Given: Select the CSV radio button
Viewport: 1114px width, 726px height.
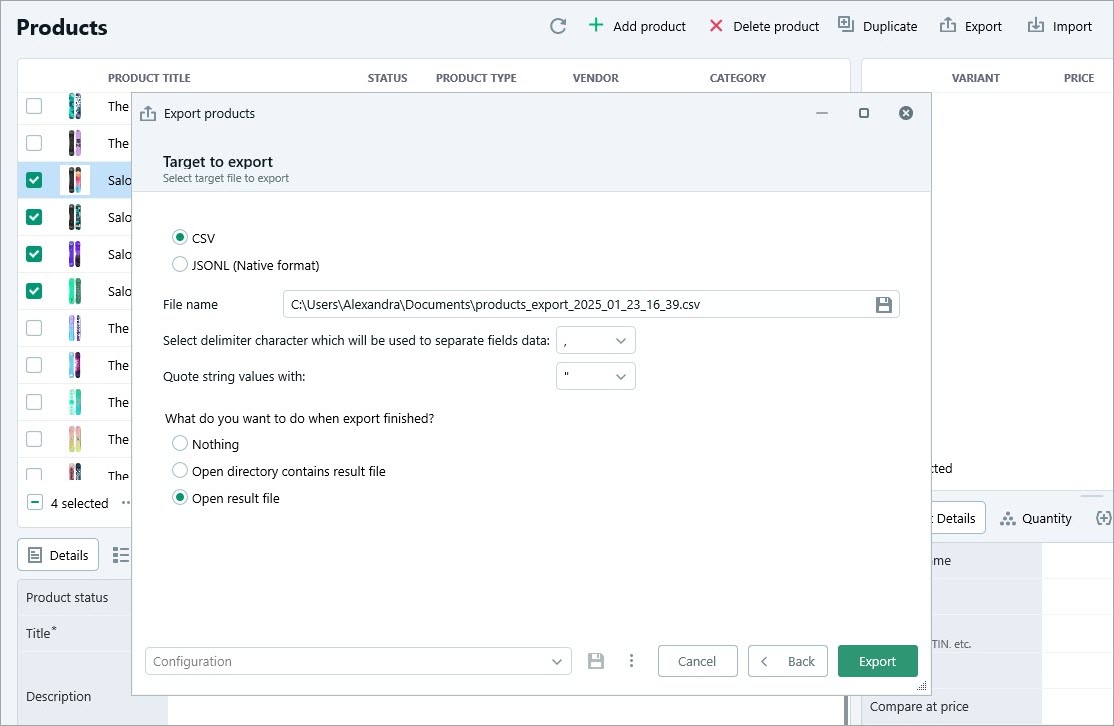Looking at the screenshot, I should pos(180,237).
